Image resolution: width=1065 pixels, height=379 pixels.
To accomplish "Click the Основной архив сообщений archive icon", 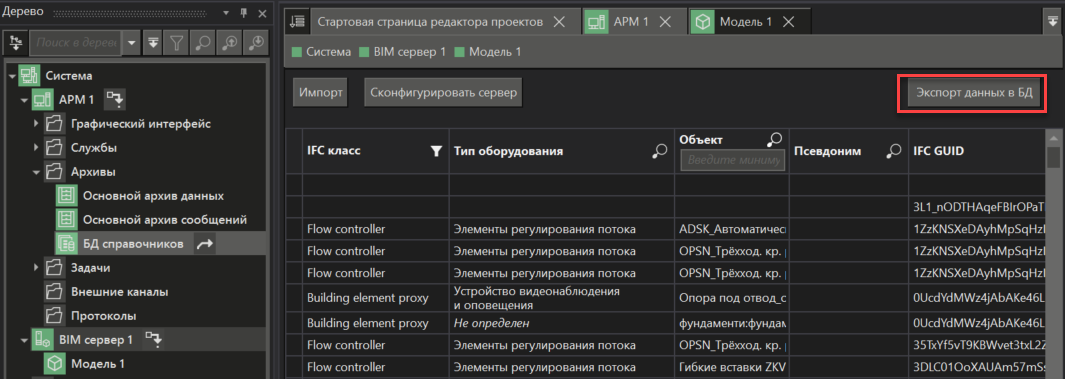I will click(x=66, y=220).
